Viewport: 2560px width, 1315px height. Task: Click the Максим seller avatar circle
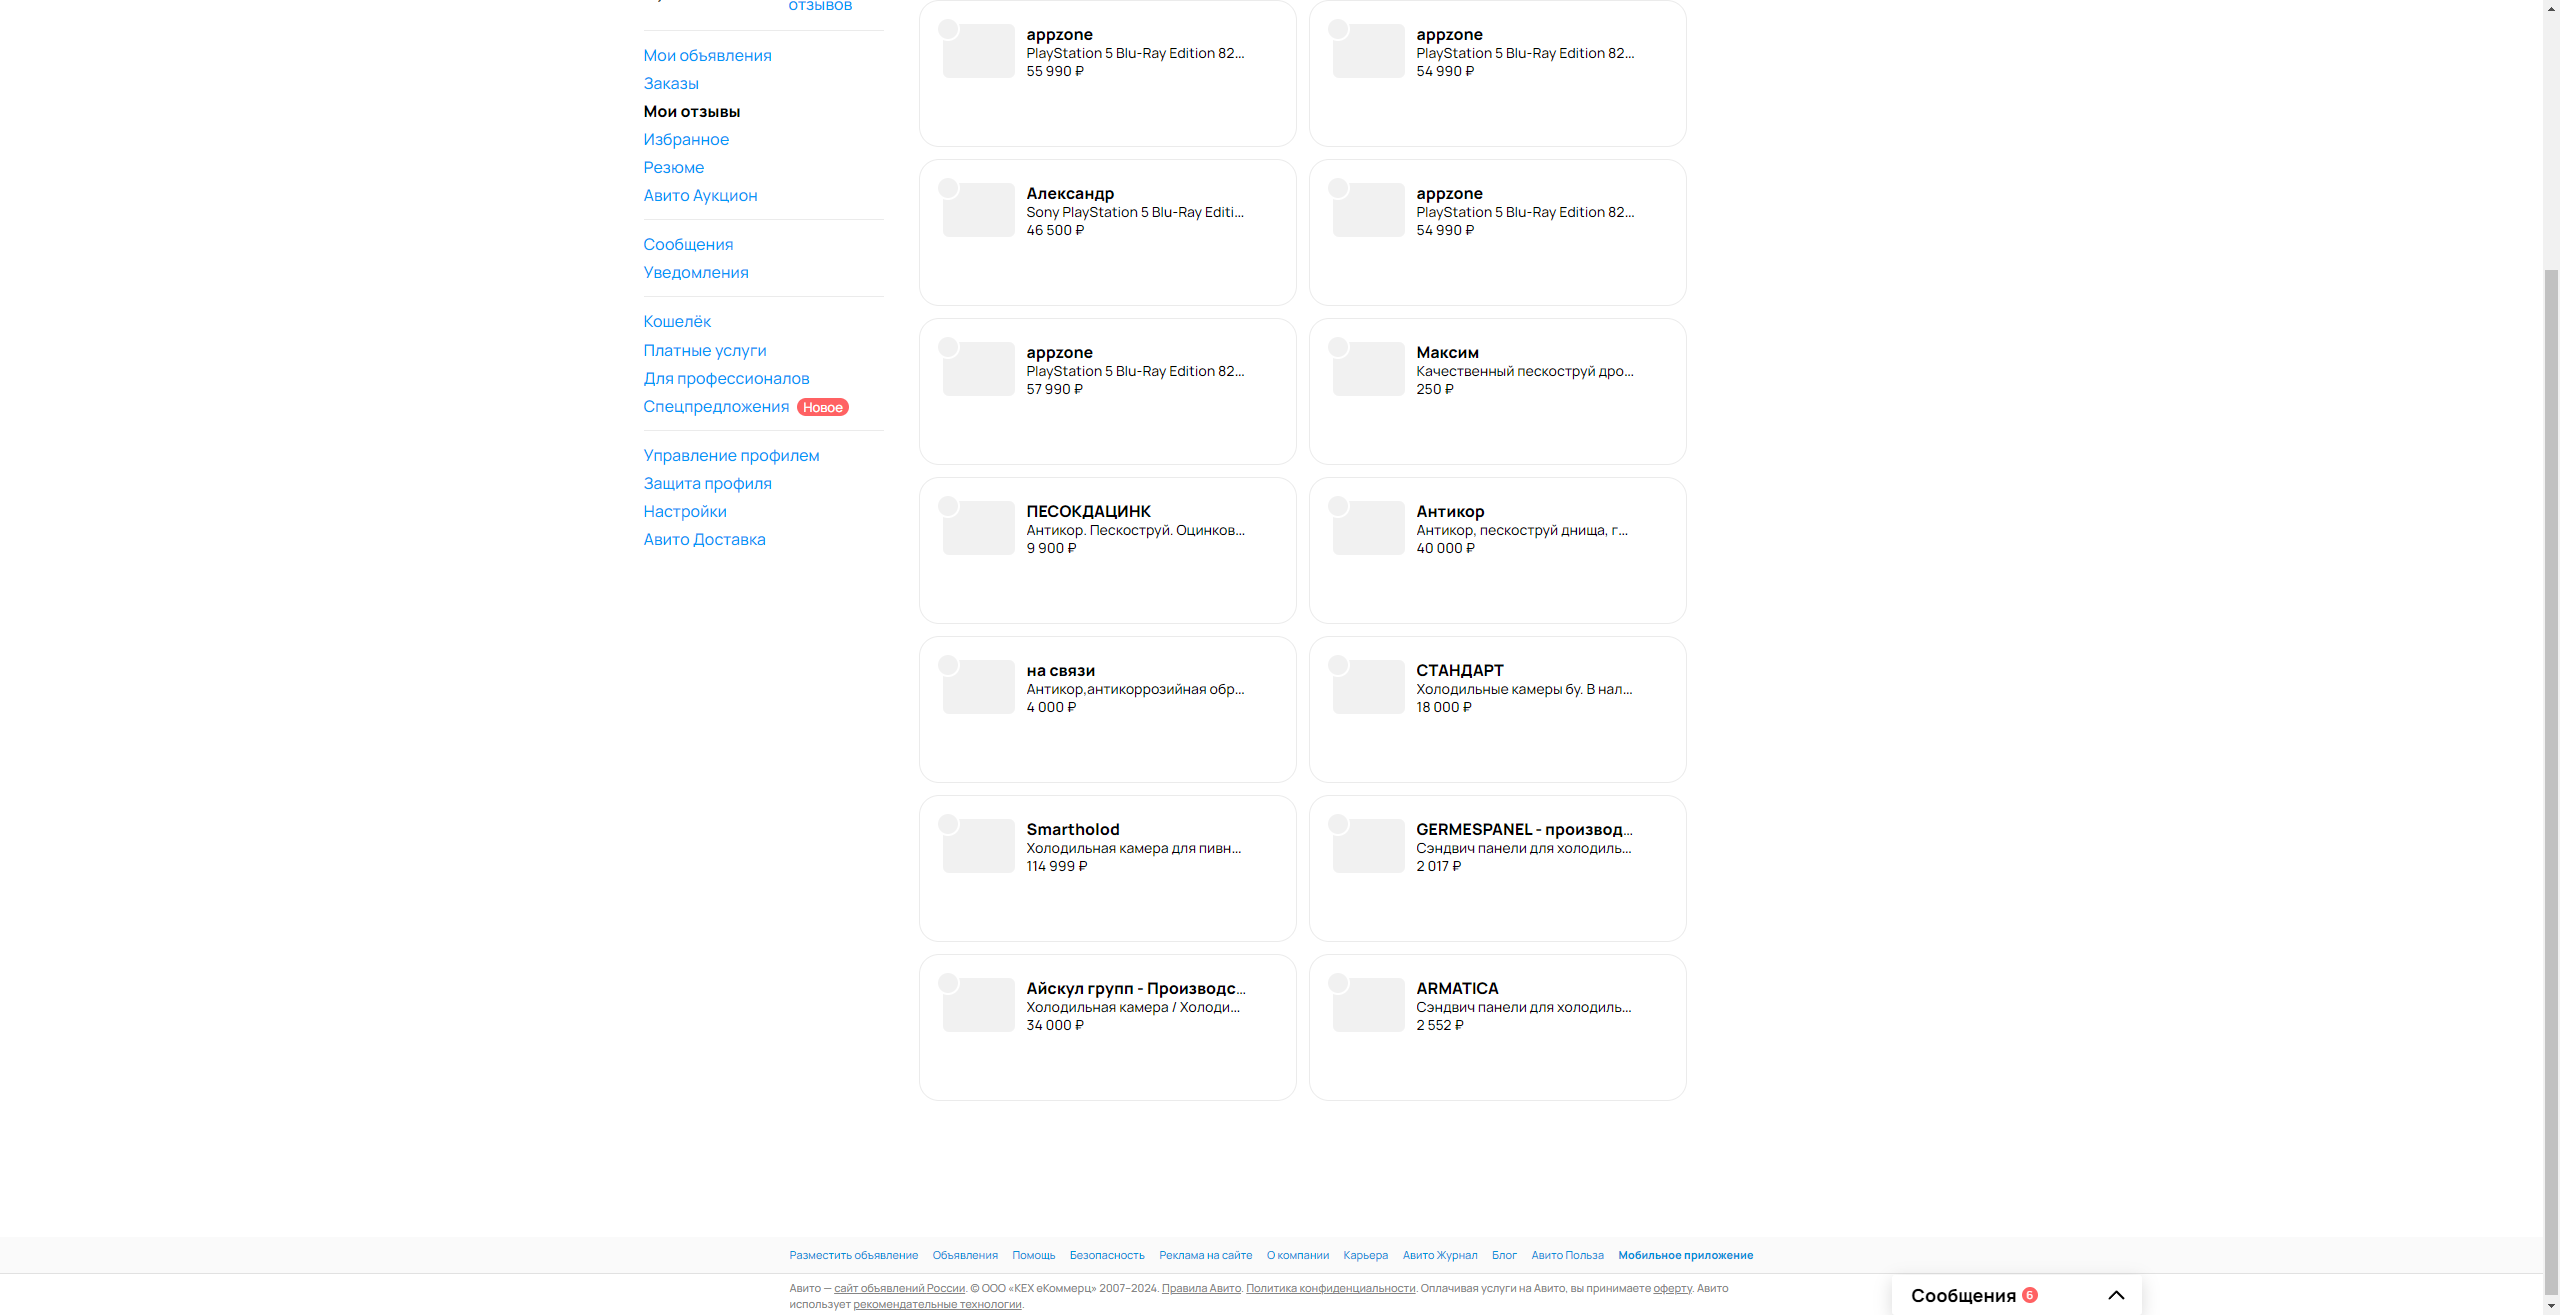point(1338,347)
